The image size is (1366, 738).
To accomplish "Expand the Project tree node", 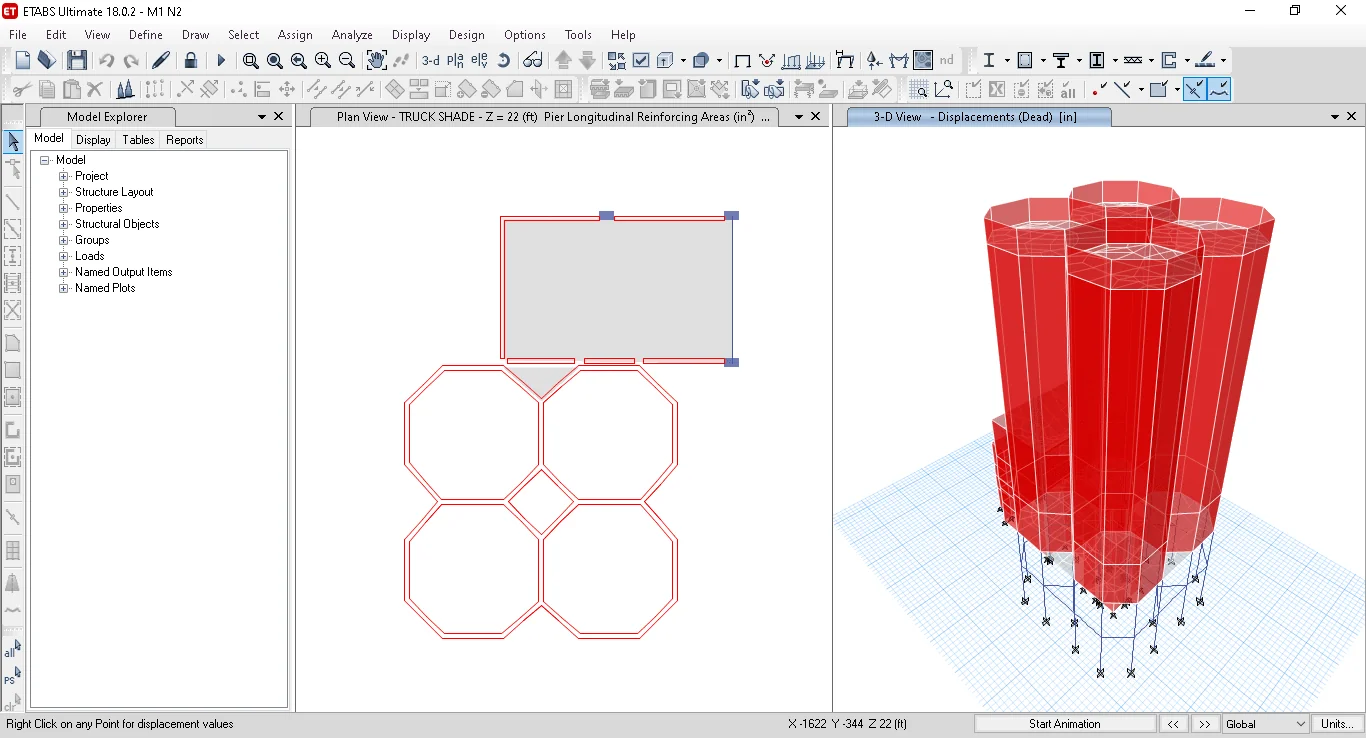I will pyautogui.click(x=64, y=176).
